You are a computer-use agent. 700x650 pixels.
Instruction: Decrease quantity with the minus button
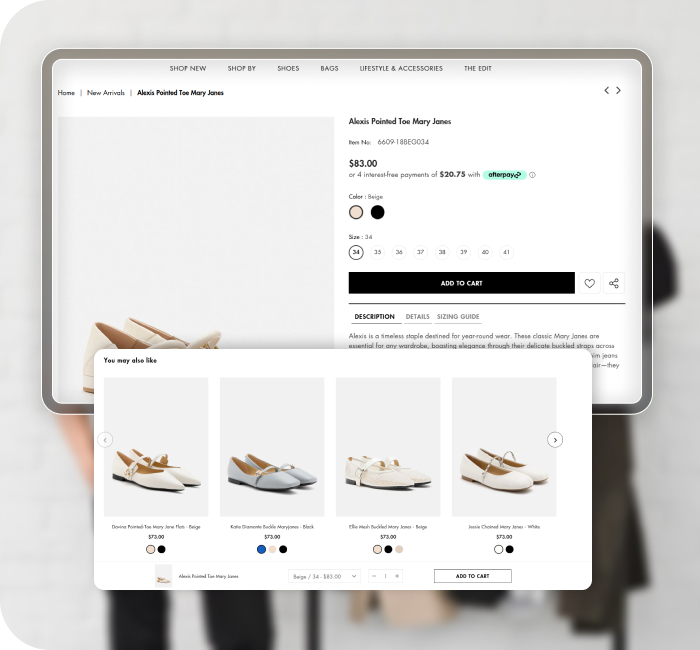coord(374,576)
